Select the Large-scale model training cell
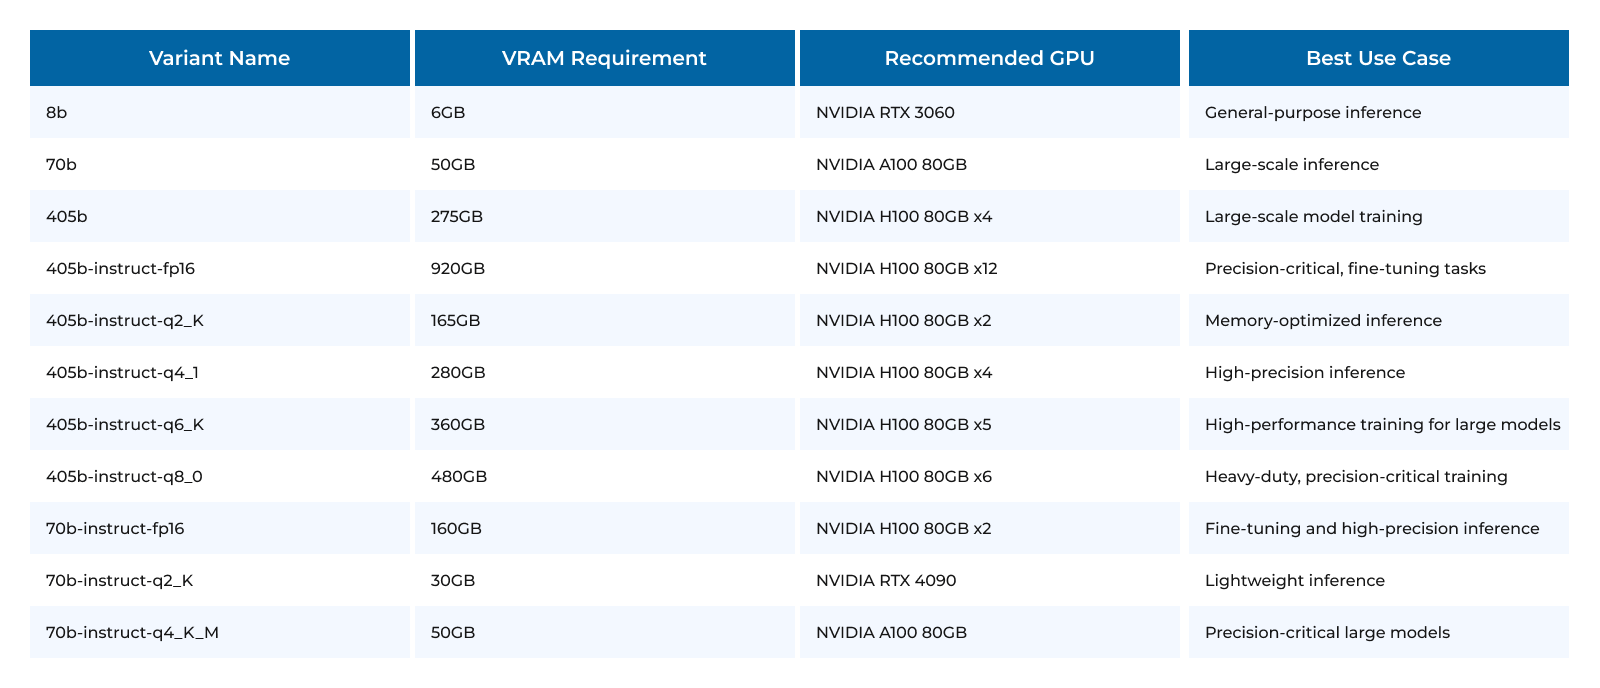The height and width of the screenshot is (688, 1600). (1313, 217)
